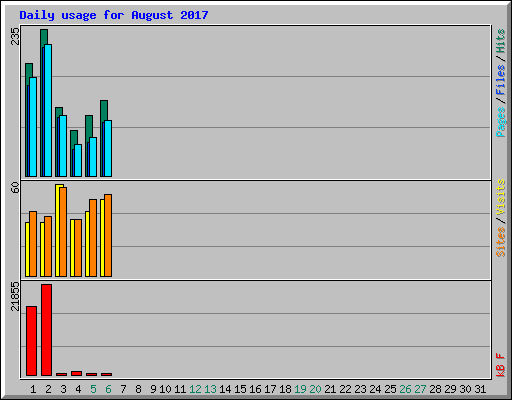Click day 19 weekend label

pyautogui.click(x=300, y=389)
